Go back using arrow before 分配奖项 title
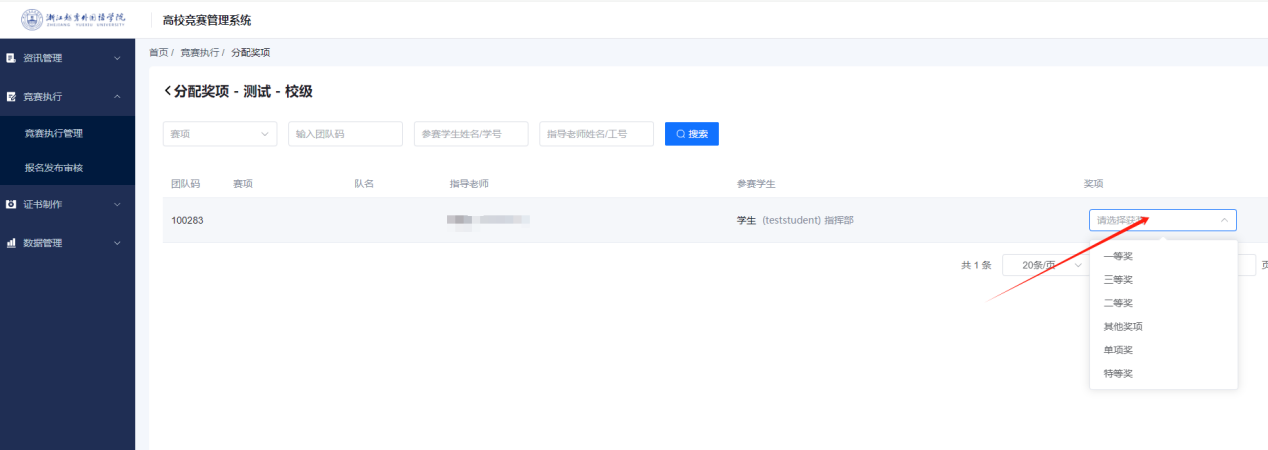This screenshot has height=450, width=1268. click(x=168, y=91)
